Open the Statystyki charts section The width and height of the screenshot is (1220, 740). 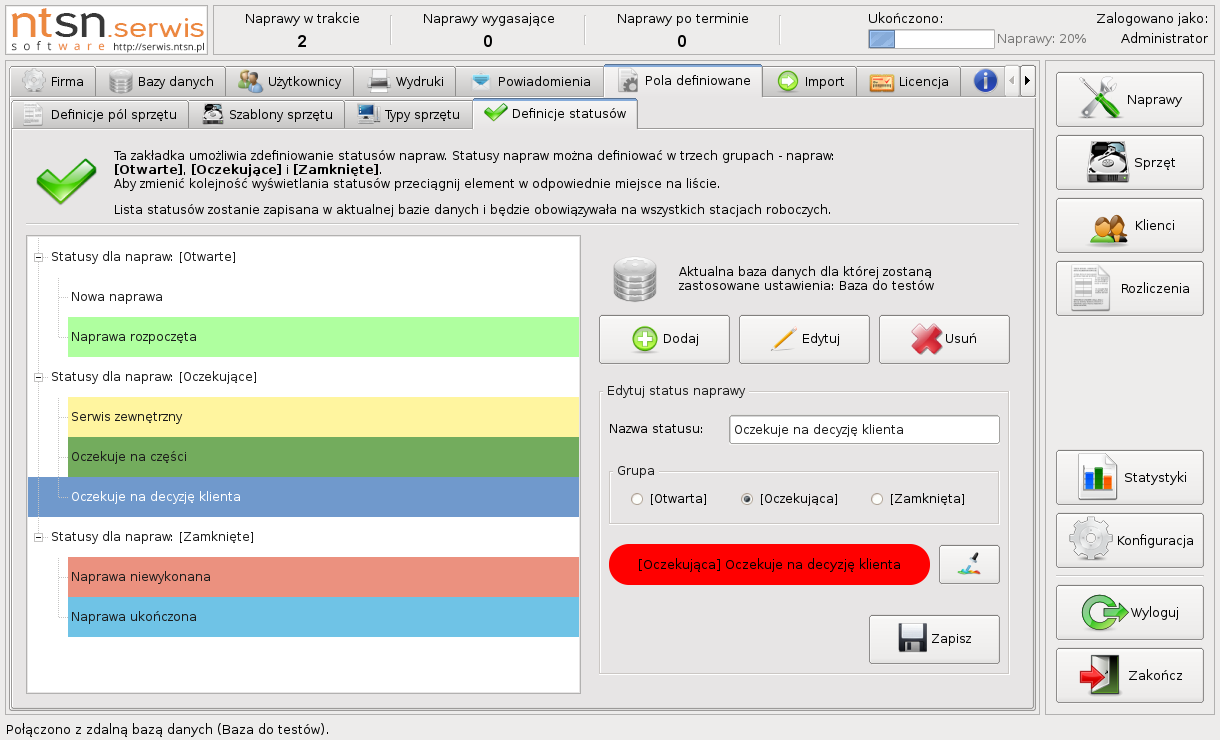pyautogui.click(x=1129, y=477)
